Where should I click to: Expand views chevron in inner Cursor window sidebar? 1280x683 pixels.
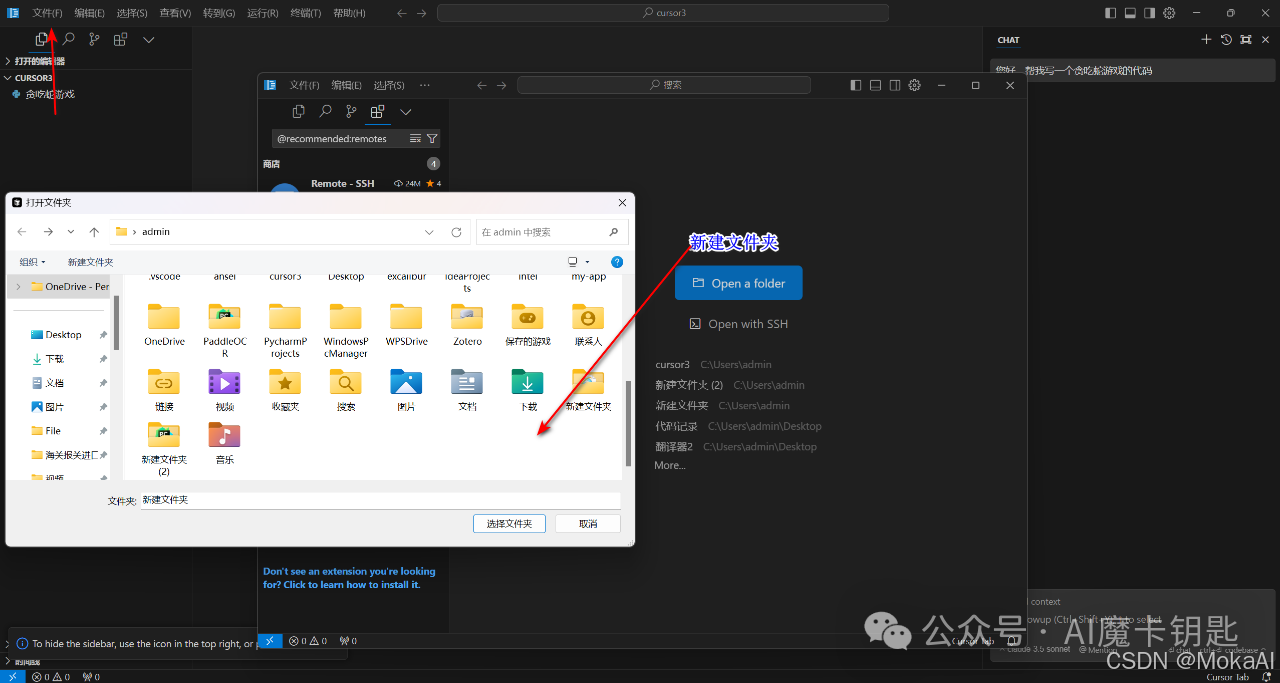[405, 112]
